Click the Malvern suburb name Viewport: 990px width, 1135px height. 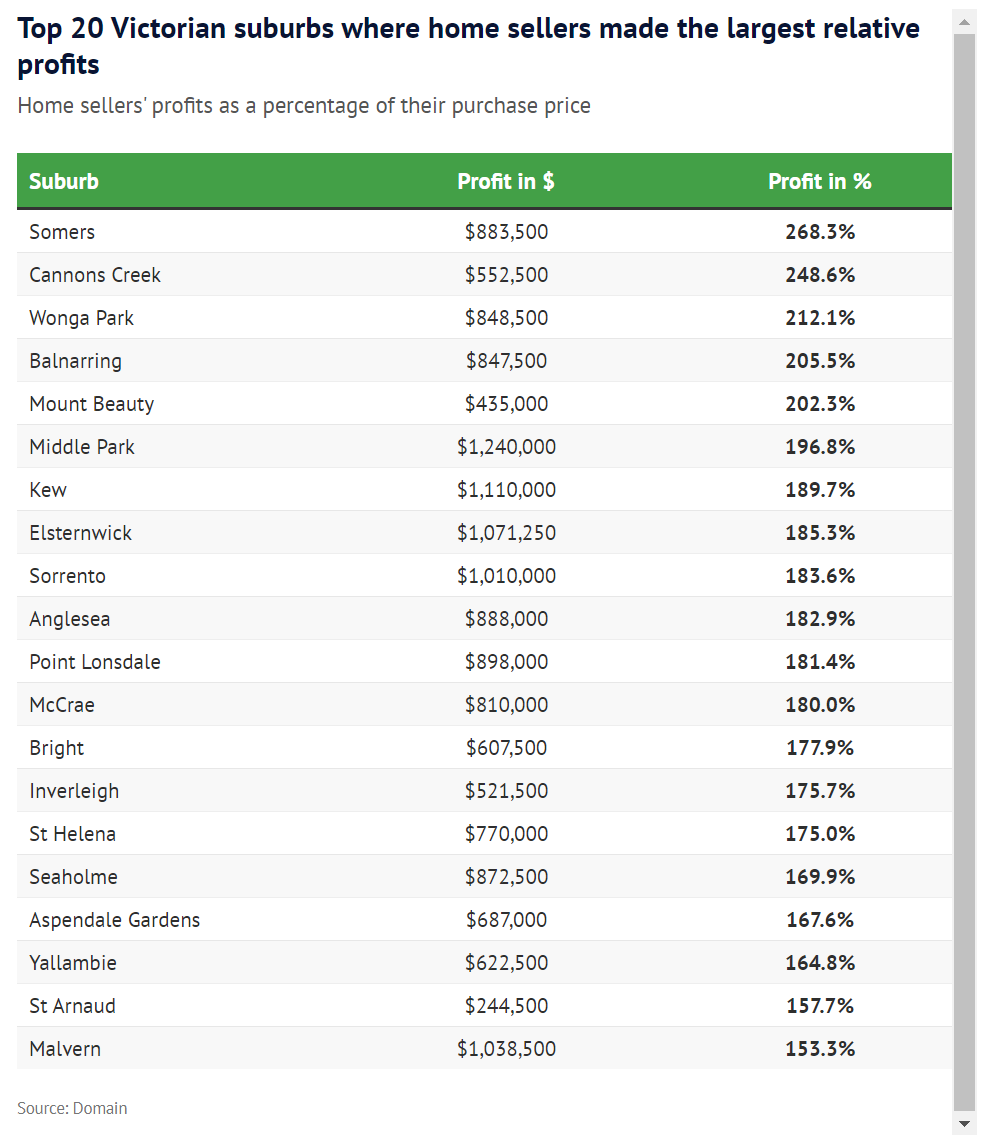pos(65,1049)
